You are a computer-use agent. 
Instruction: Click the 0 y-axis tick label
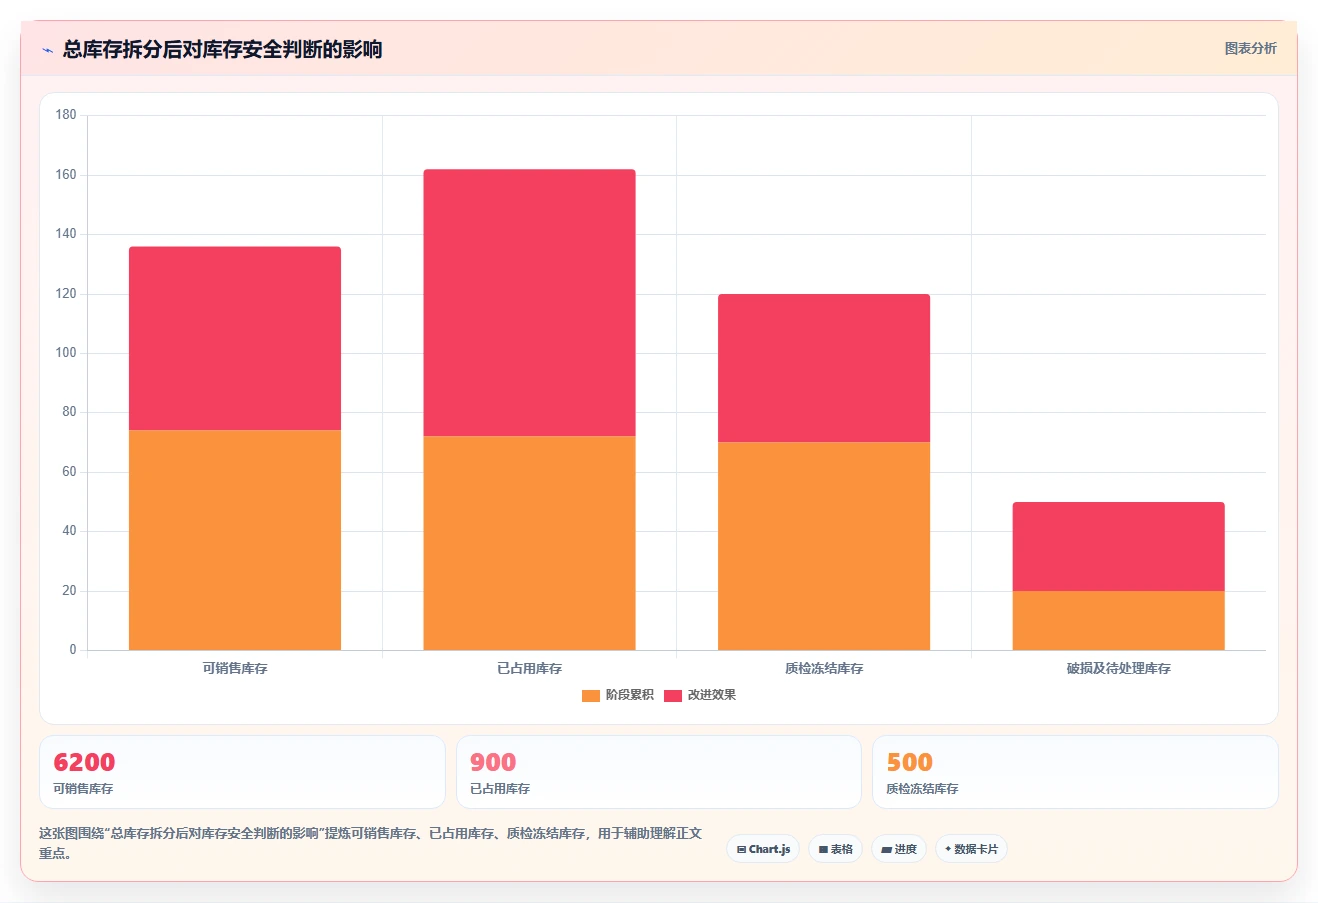[x=72, y=650]
